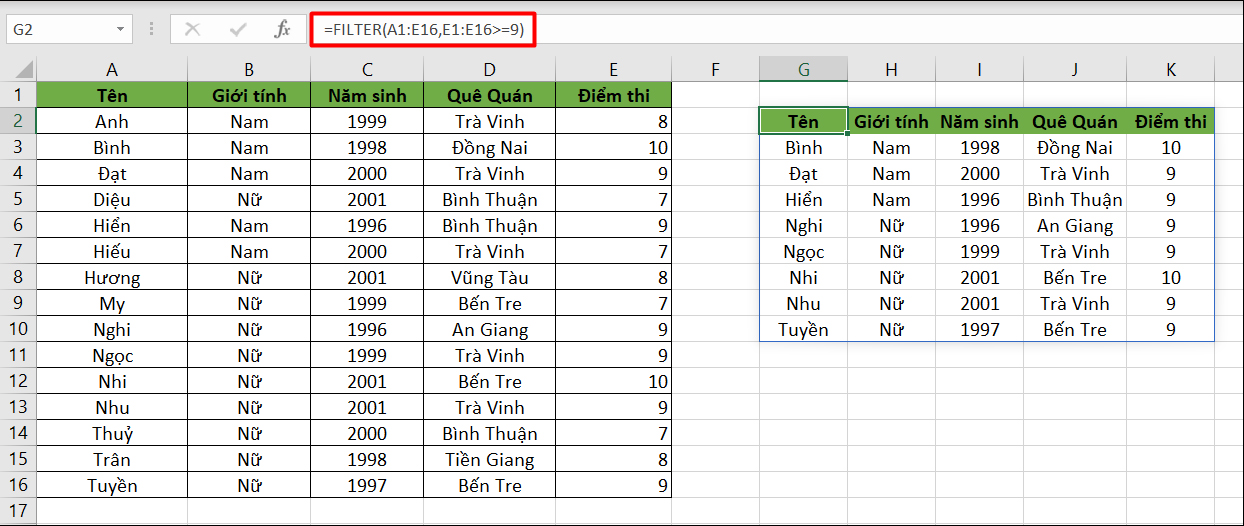
Task: Select the cell Tuyền in filtered column G
Action: tap(803, 329)
